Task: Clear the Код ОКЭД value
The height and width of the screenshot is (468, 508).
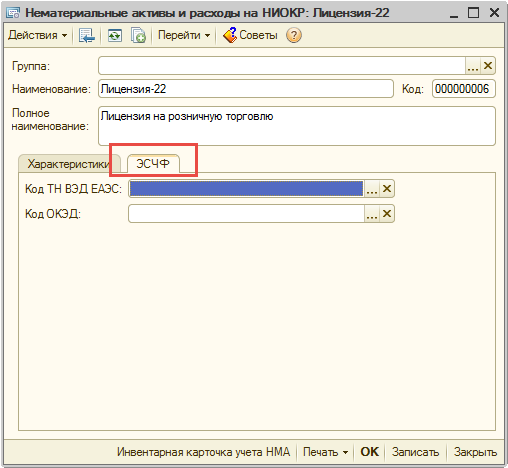Action: 387,213
